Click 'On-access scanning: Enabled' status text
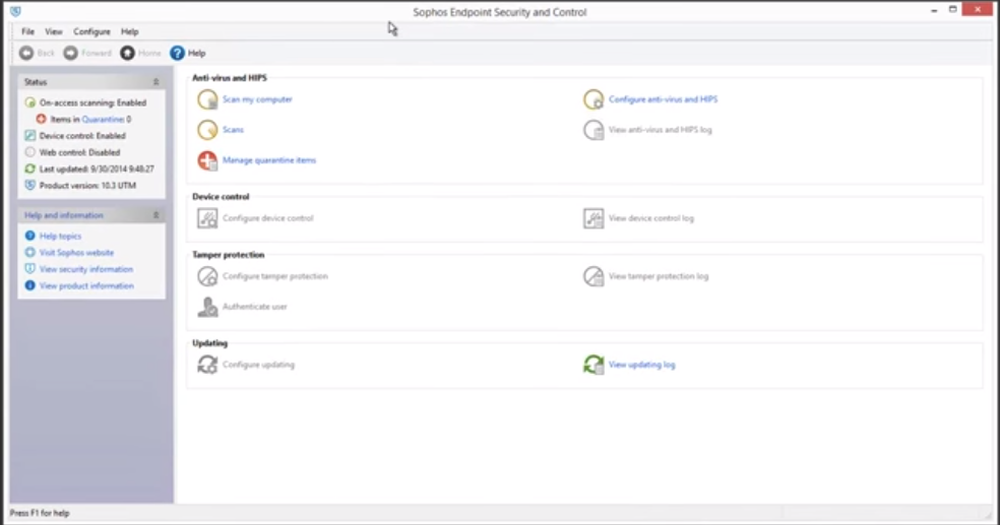 (x=92, y=103)
